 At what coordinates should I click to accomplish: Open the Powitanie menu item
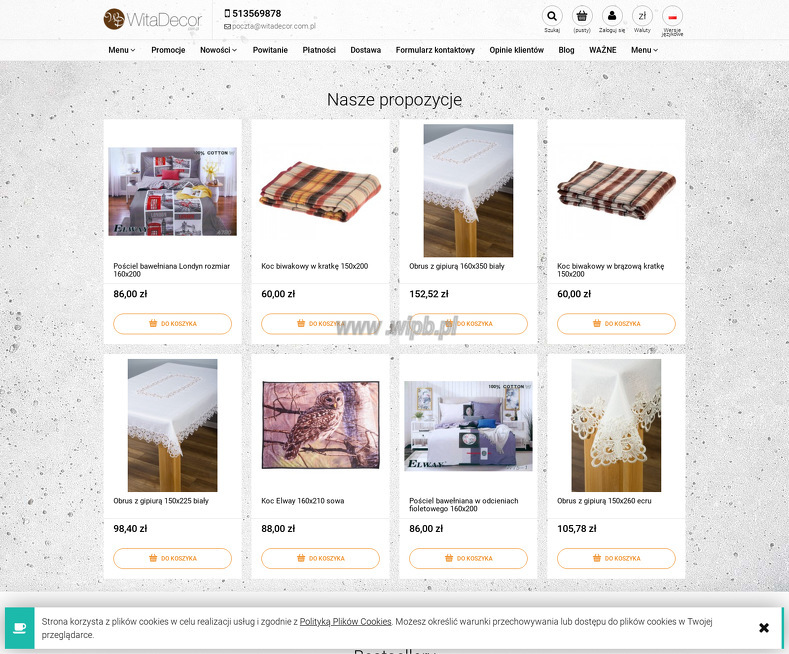tap(270, 50)
